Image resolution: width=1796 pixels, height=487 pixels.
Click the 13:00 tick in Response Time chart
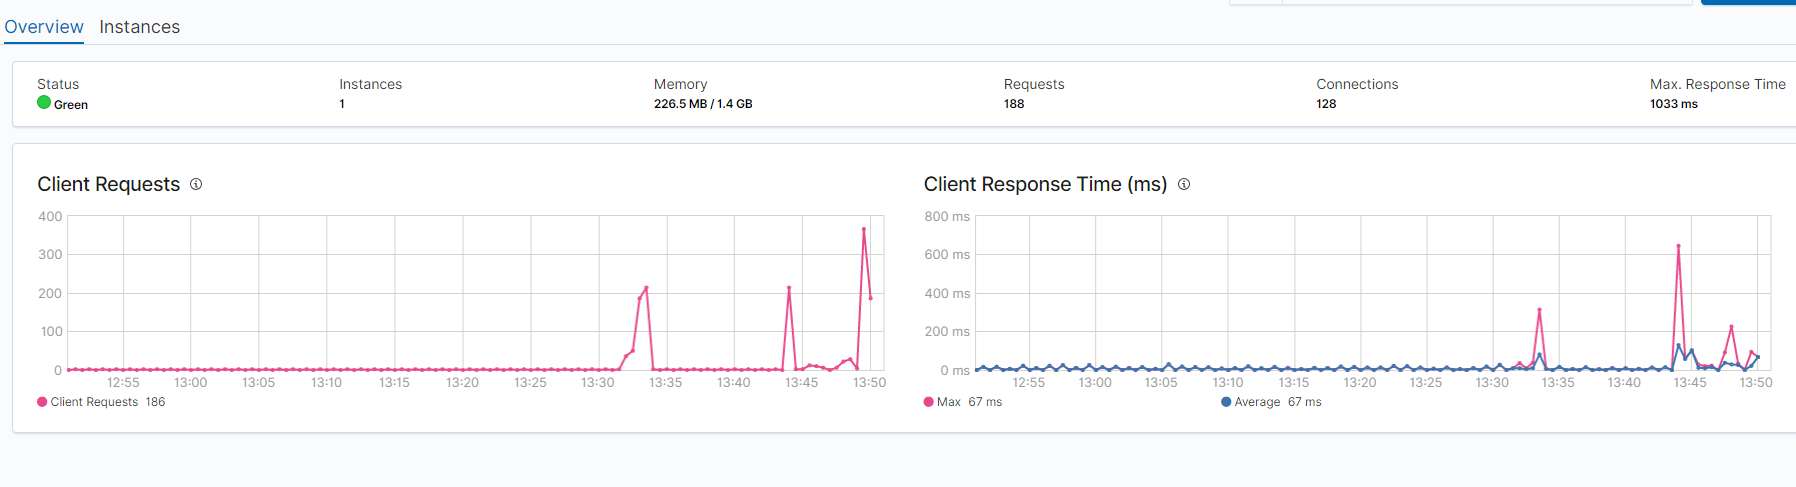[x=1095, y=382]
